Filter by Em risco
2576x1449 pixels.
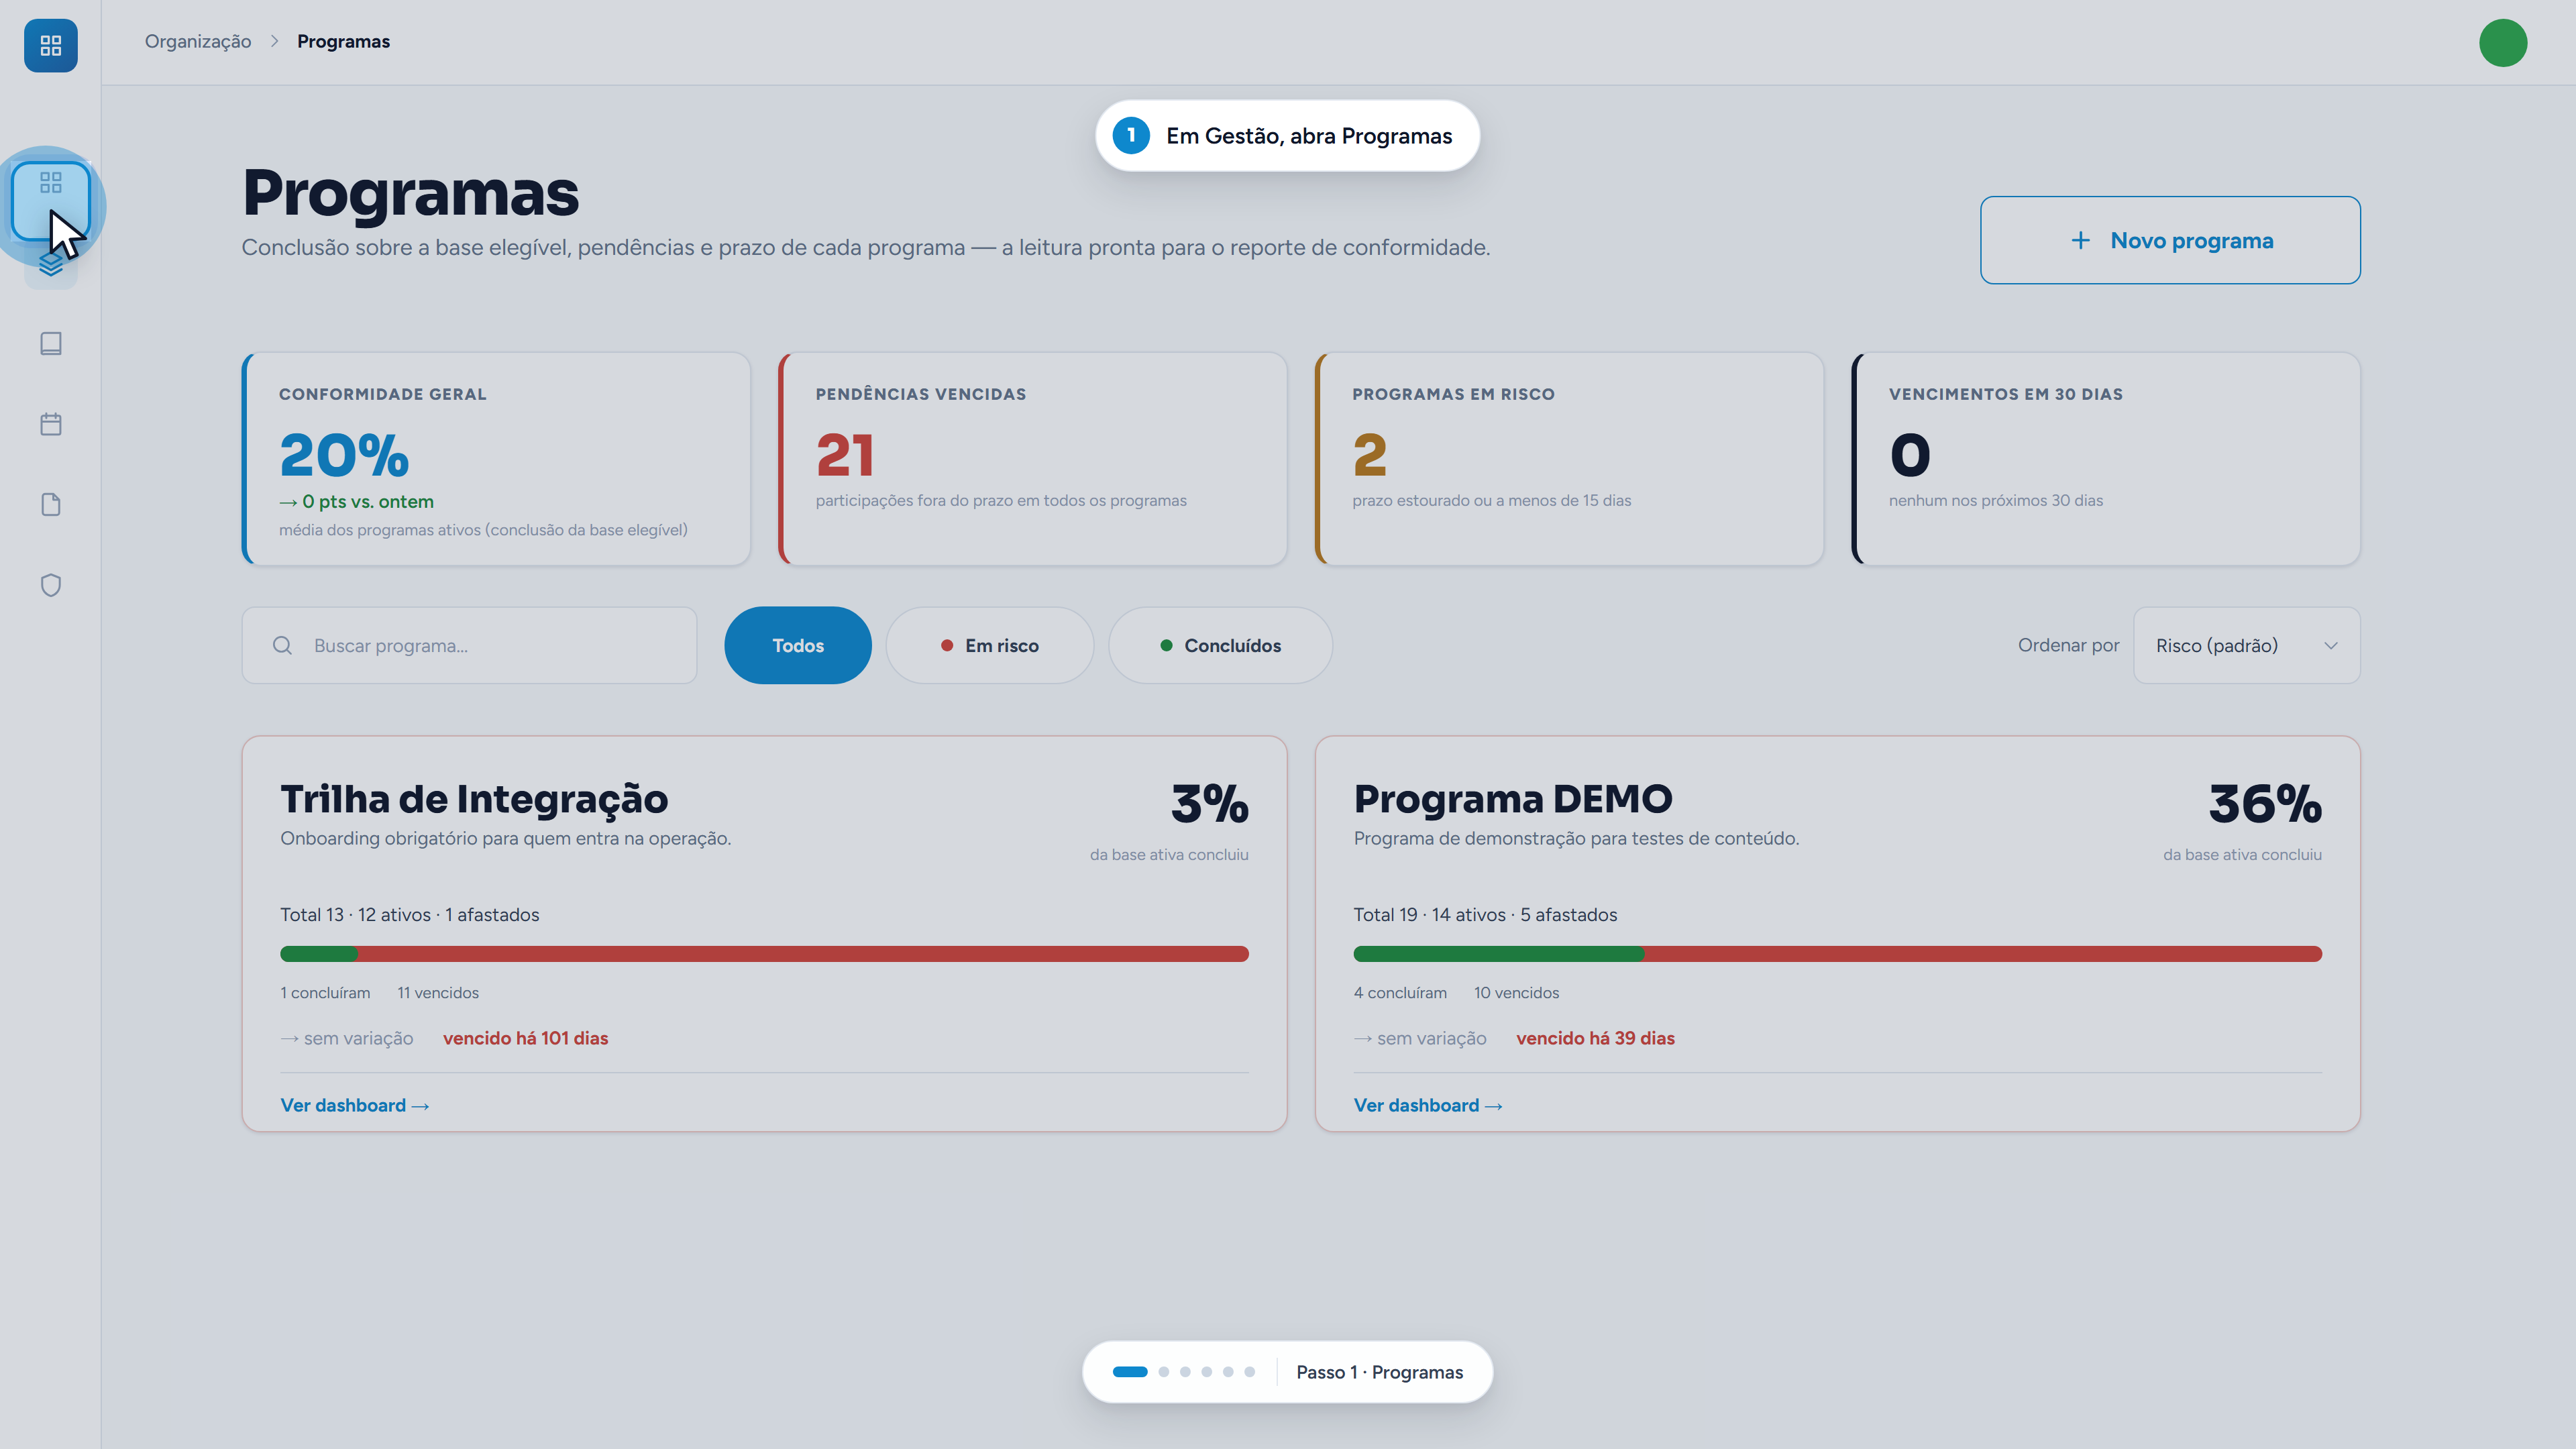(990, 646)
